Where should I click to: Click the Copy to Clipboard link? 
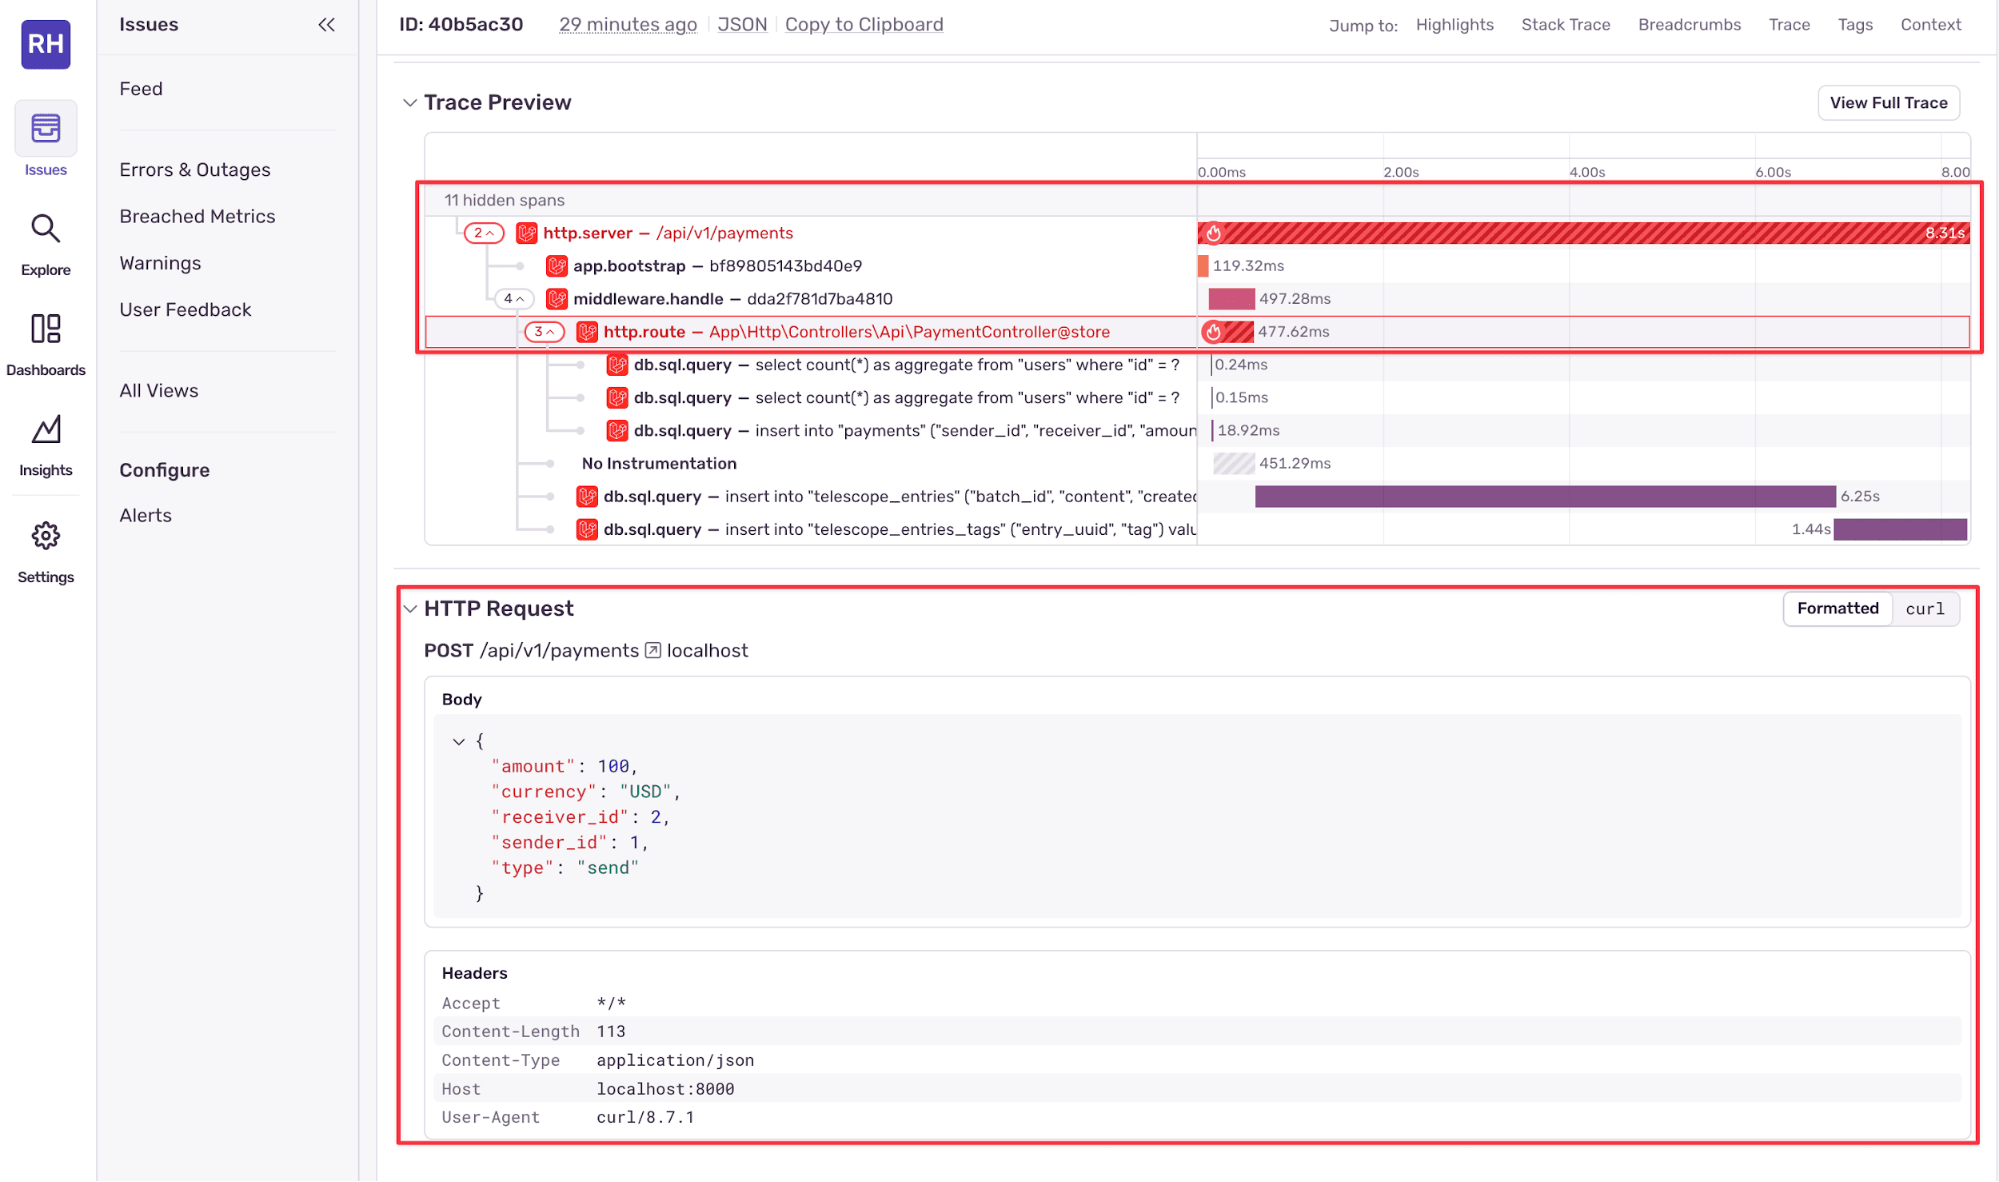point(864,25)
